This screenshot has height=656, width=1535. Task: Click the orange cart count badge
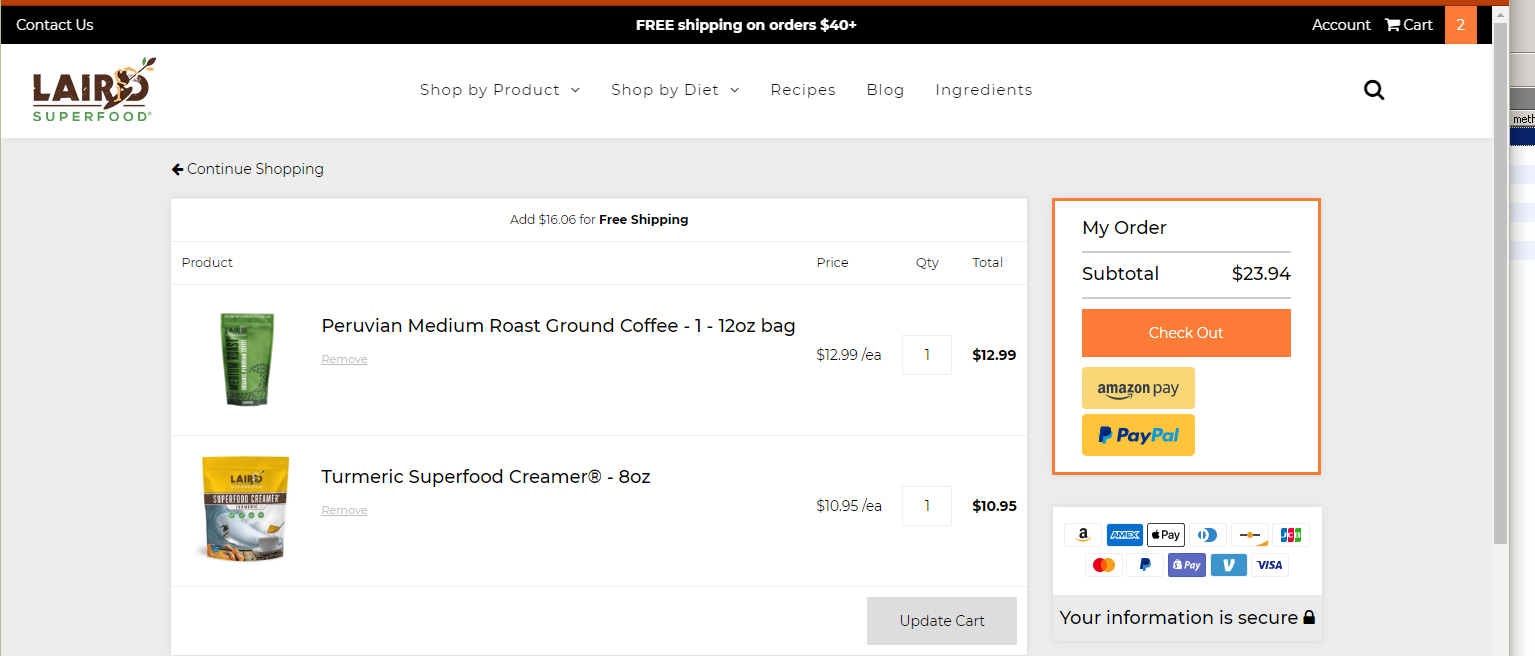click(1460, 25)
